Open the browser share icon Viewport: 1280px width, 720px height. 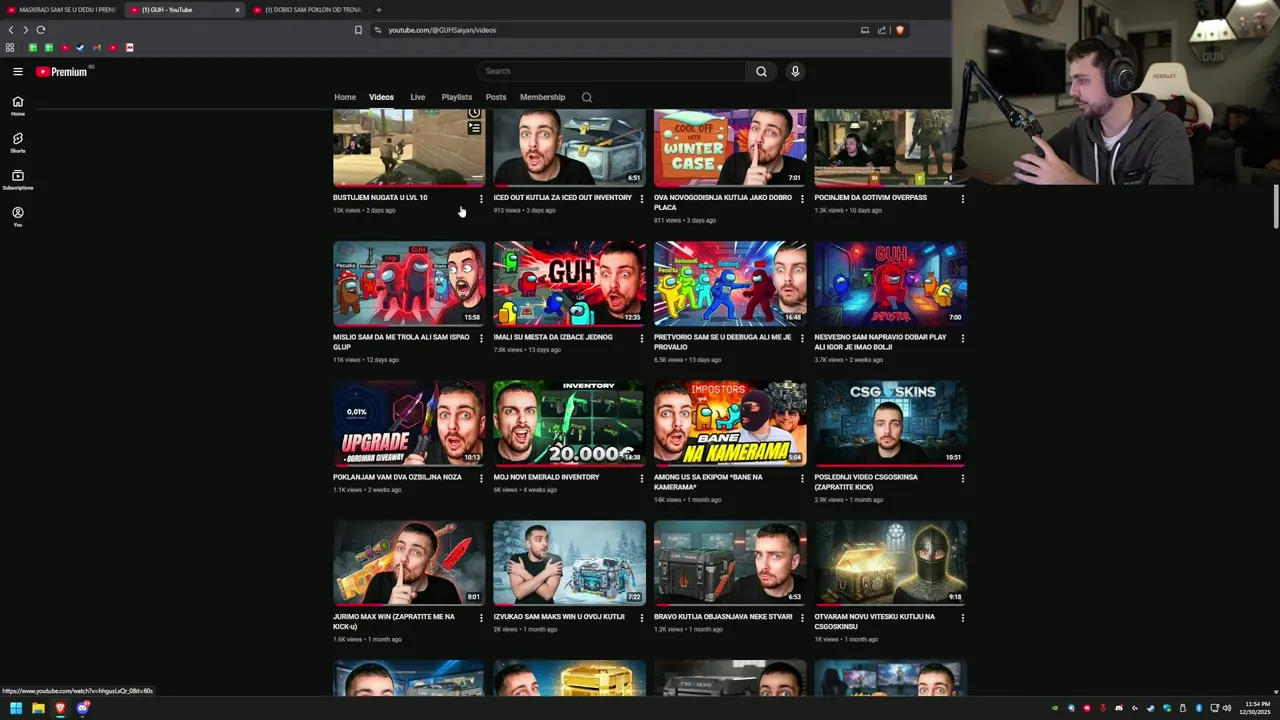882,30
